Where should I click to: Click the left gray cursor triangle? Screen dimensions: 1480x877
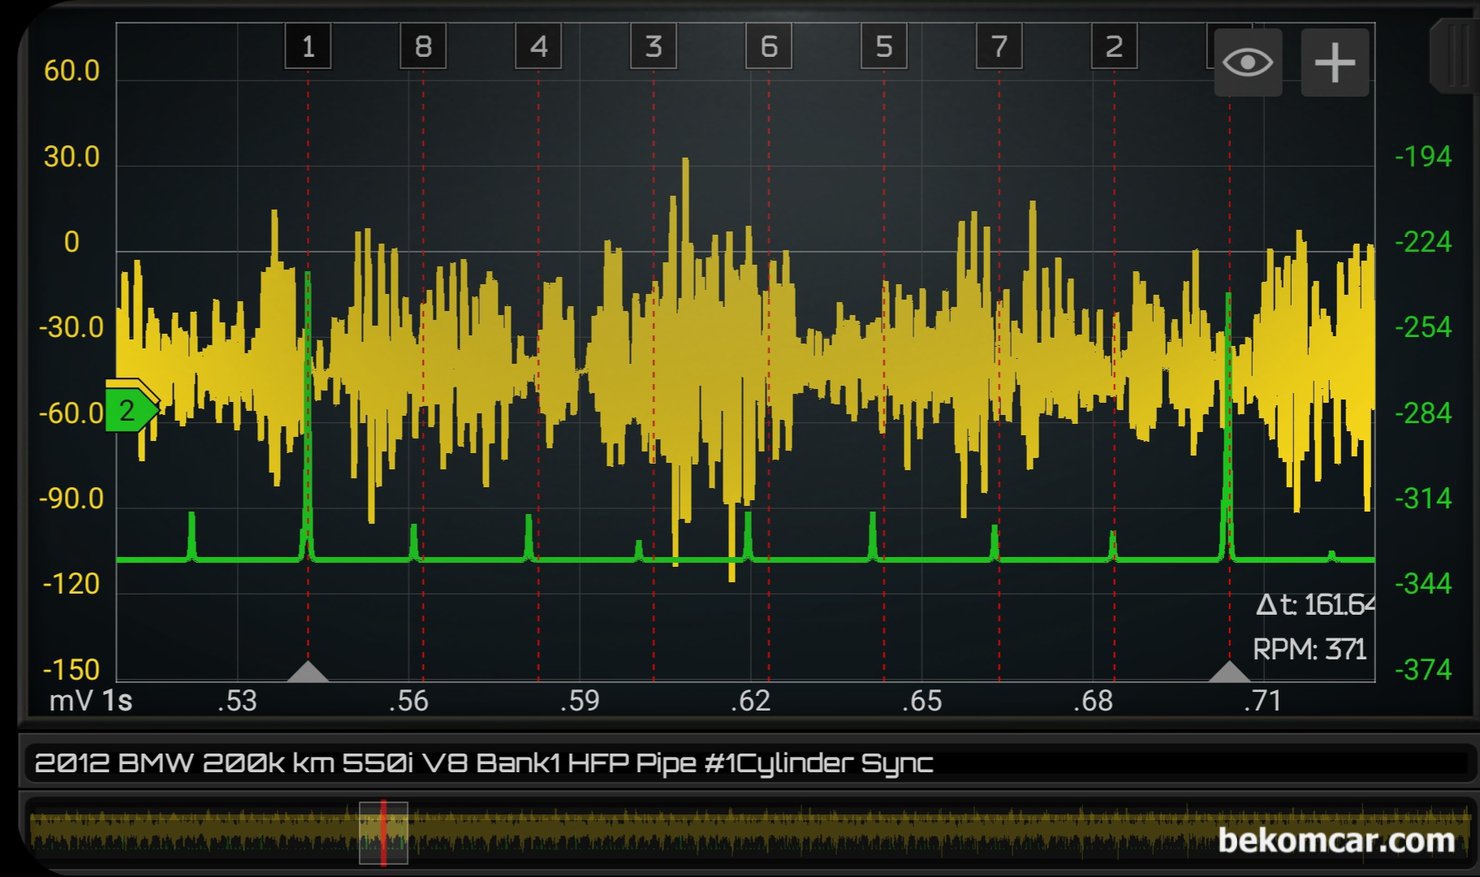pos(308,672)
